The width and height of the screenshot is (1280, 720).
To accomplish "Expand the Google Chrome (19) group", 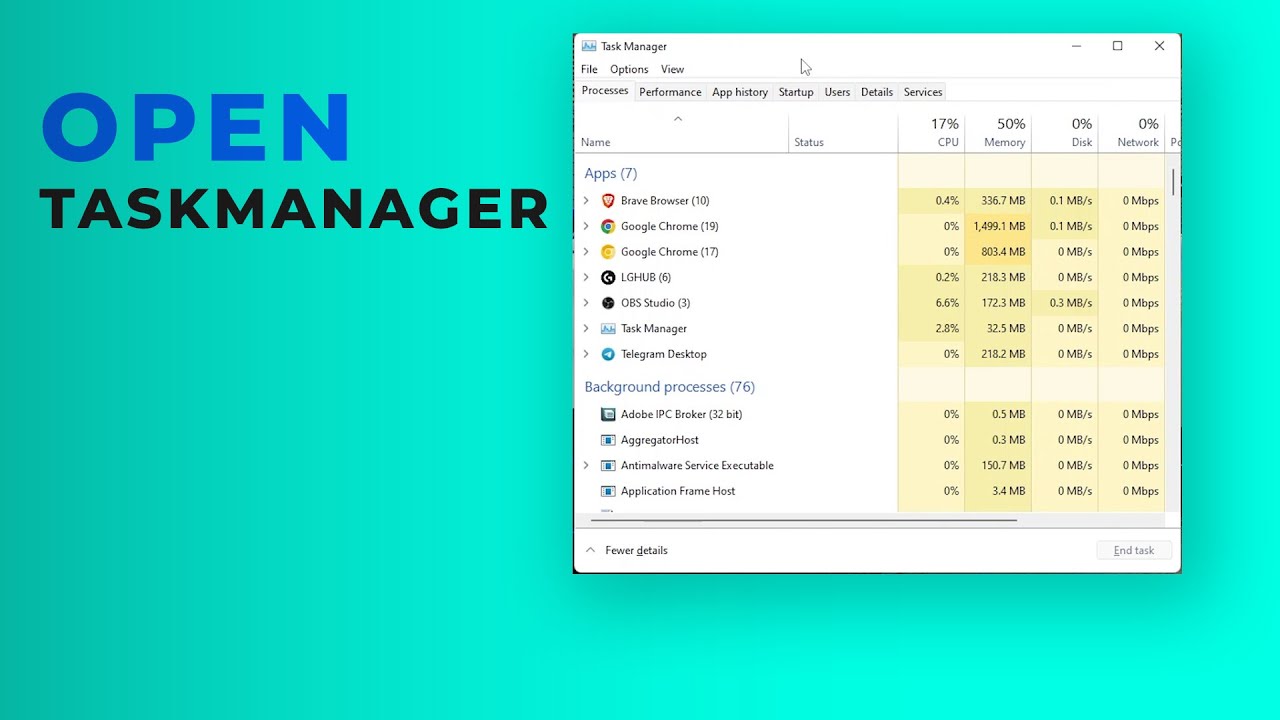I will (x=586, y=226).
